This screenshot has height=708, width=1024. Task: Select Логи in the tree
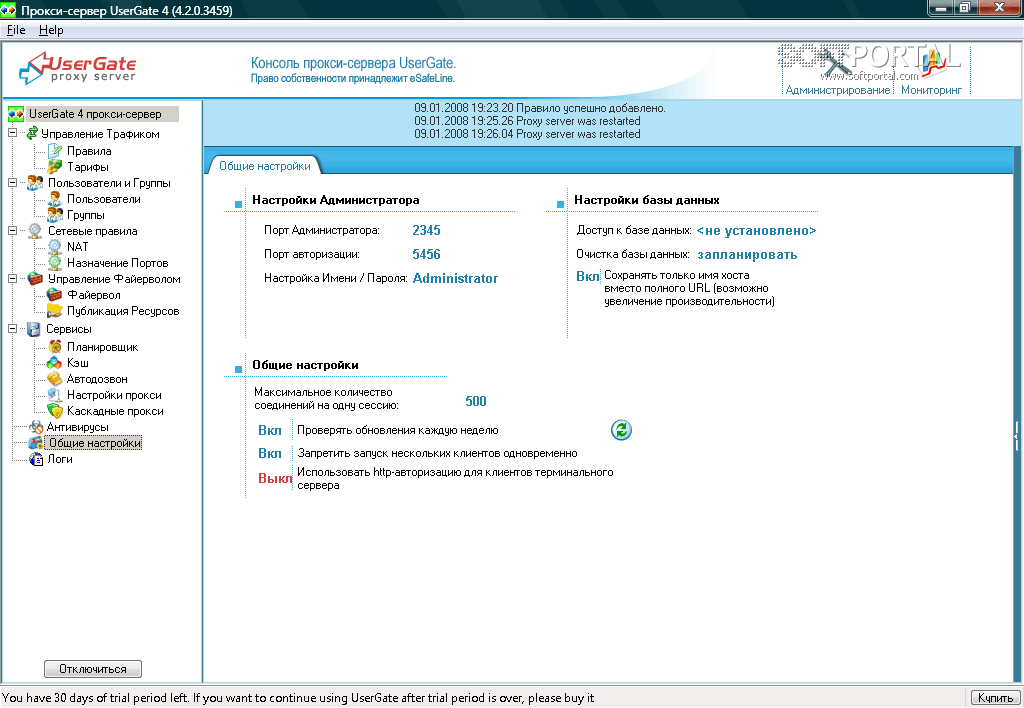59,459
